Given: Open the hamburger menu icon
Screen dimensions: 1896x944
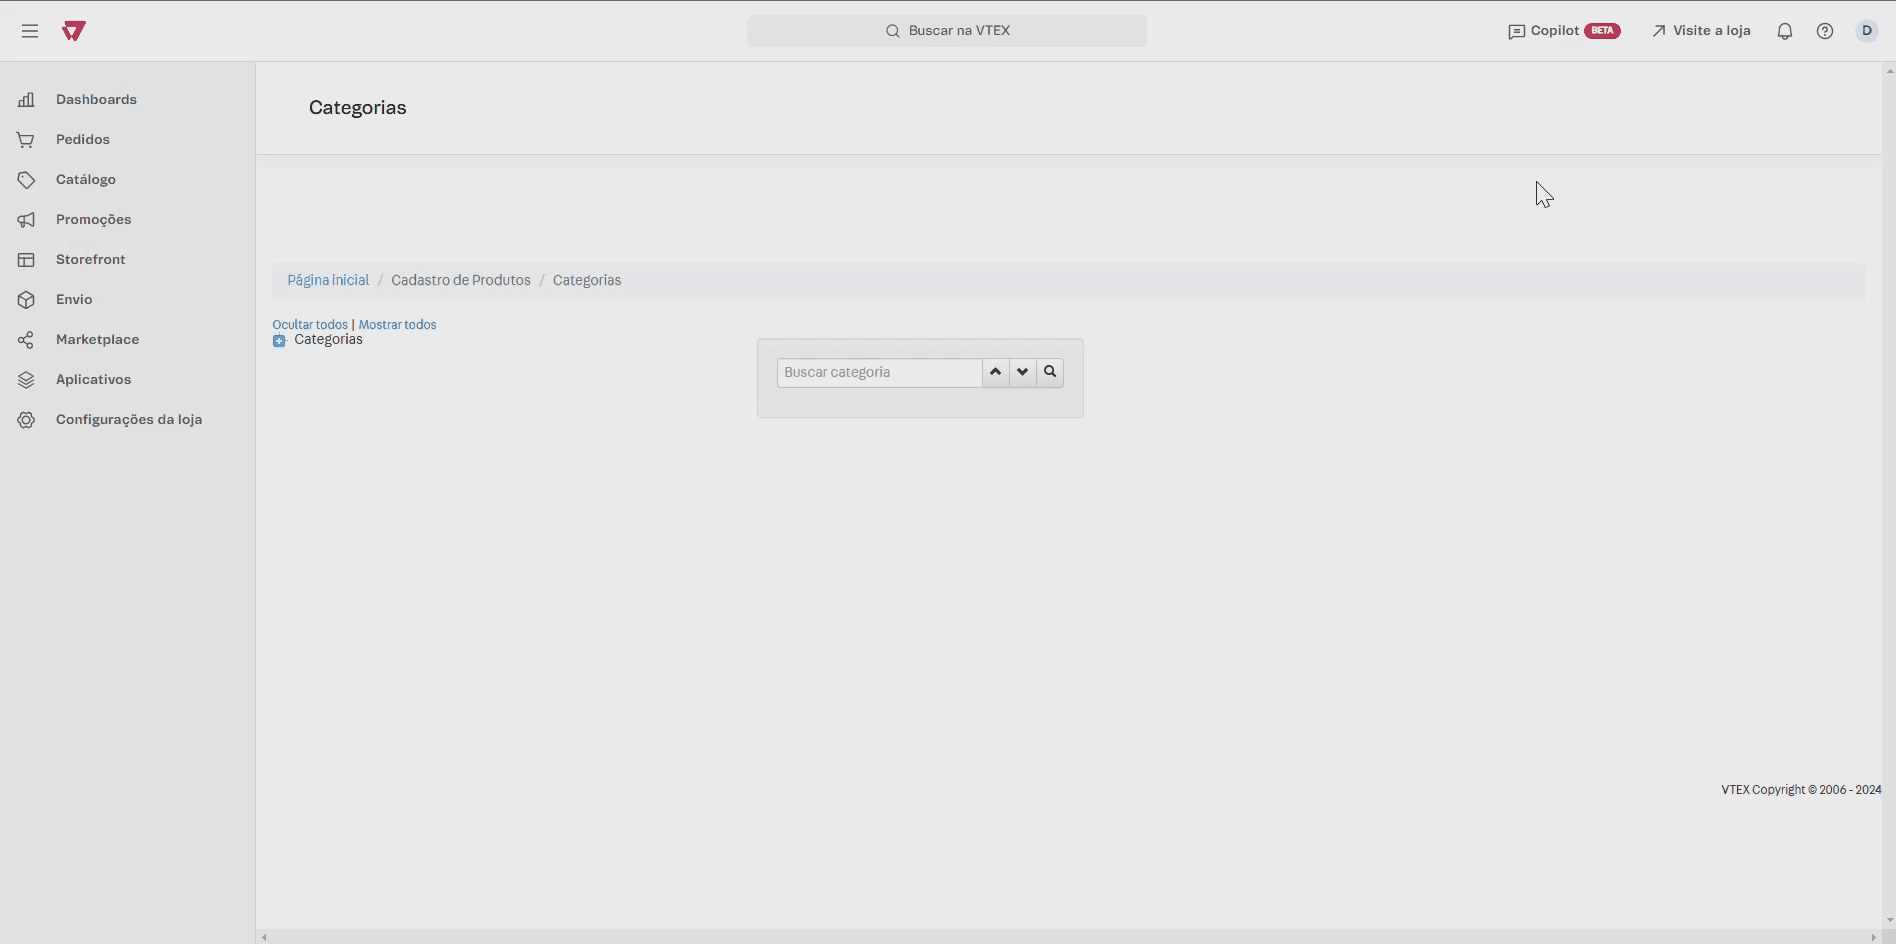Looking at the screenshot, I should pyautogui.click(x=30, y=31).
